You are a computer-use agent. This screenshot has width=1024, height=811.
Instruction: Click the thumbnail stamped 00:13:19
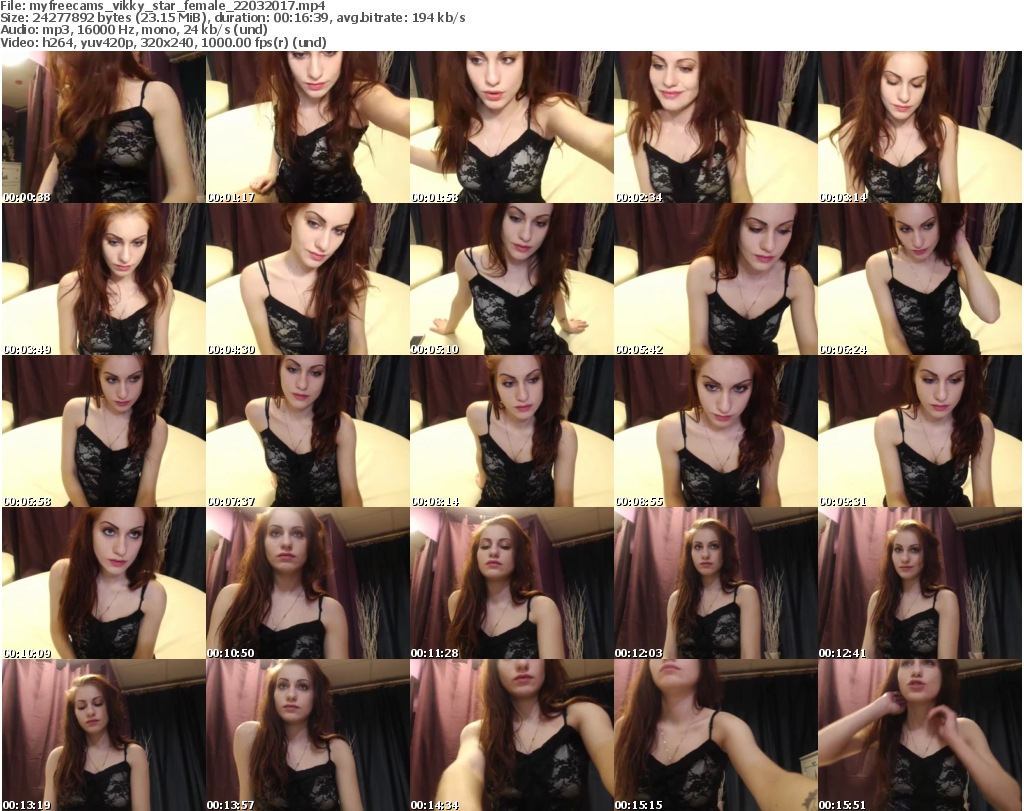pyautogui.click(x=104, y=735)
